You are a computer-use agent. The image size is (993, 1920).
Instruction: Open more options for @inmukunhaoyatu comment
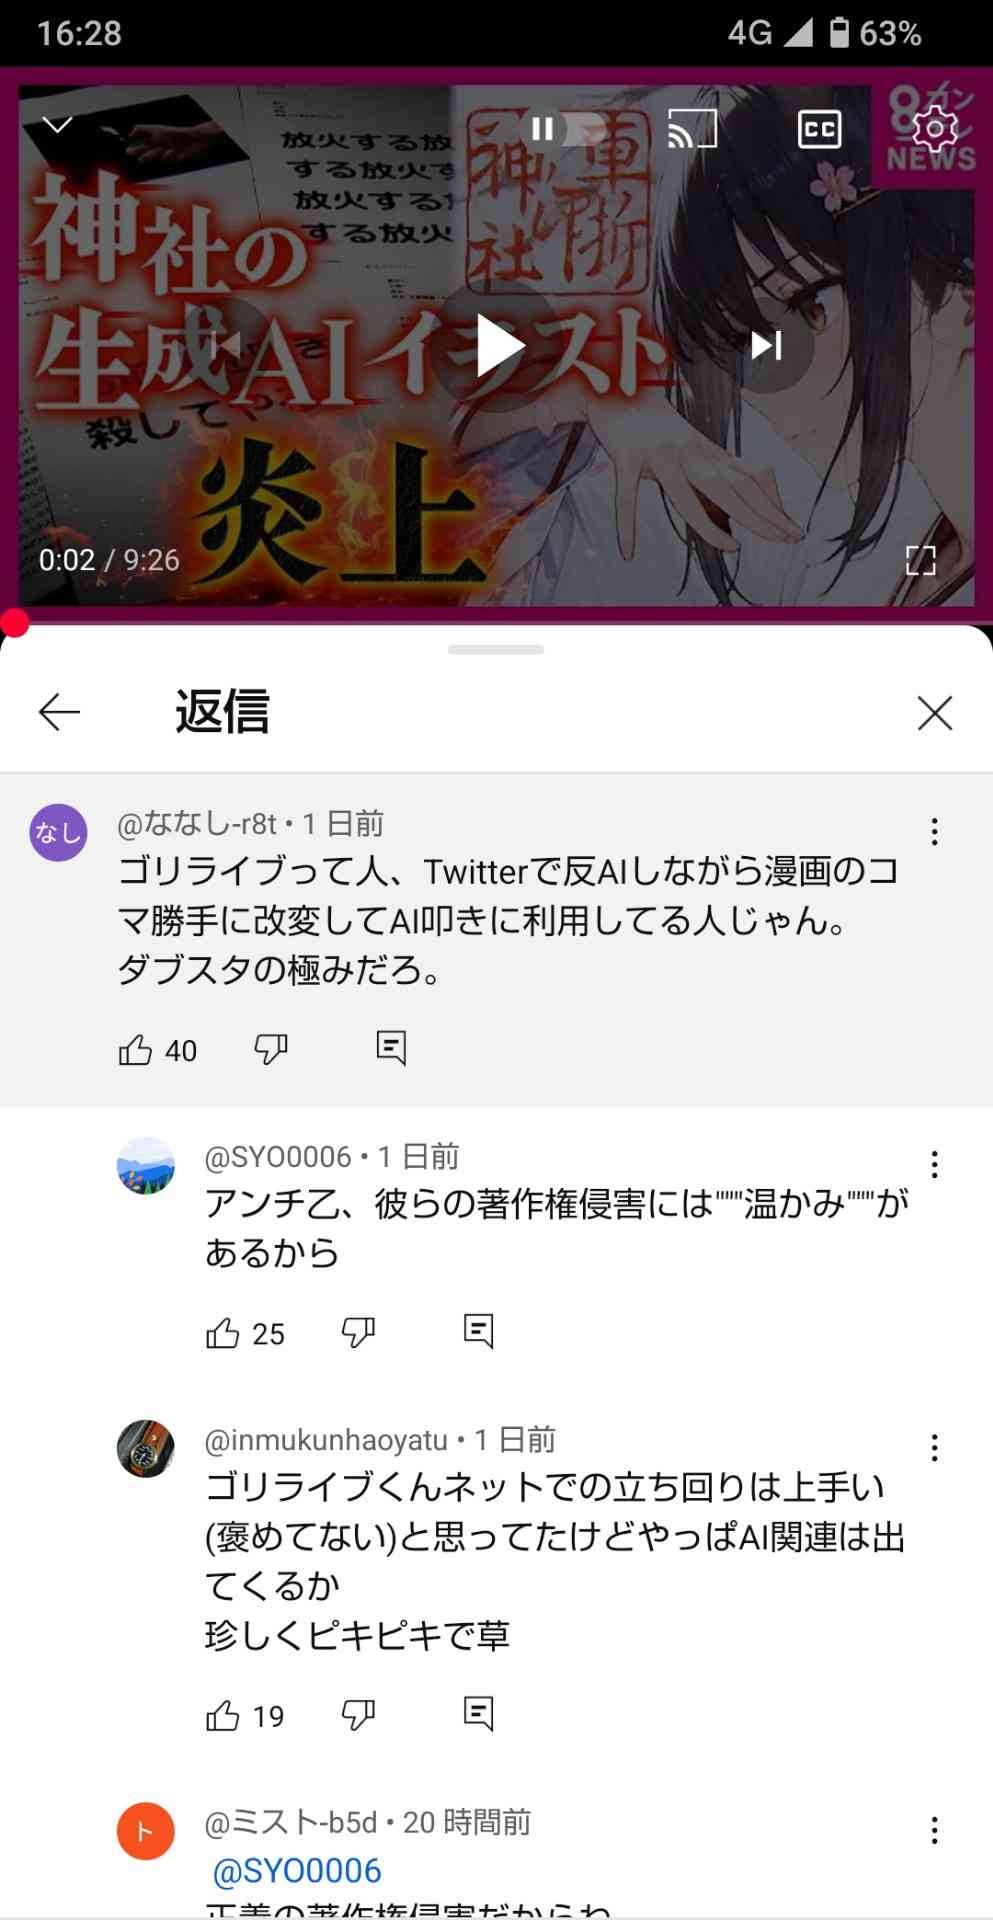[934, 1448]
